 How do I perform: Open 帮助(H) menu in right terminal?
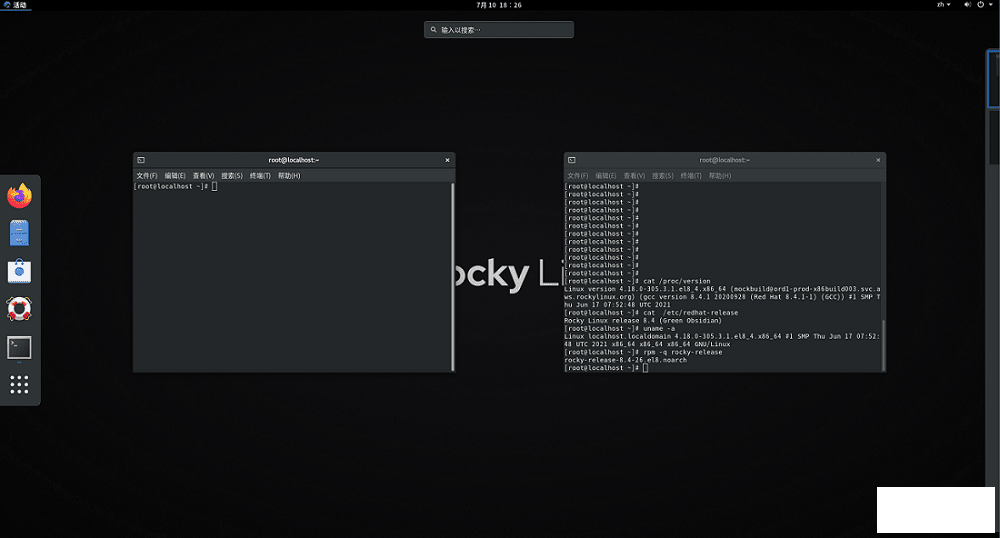(x=720, y=176)
